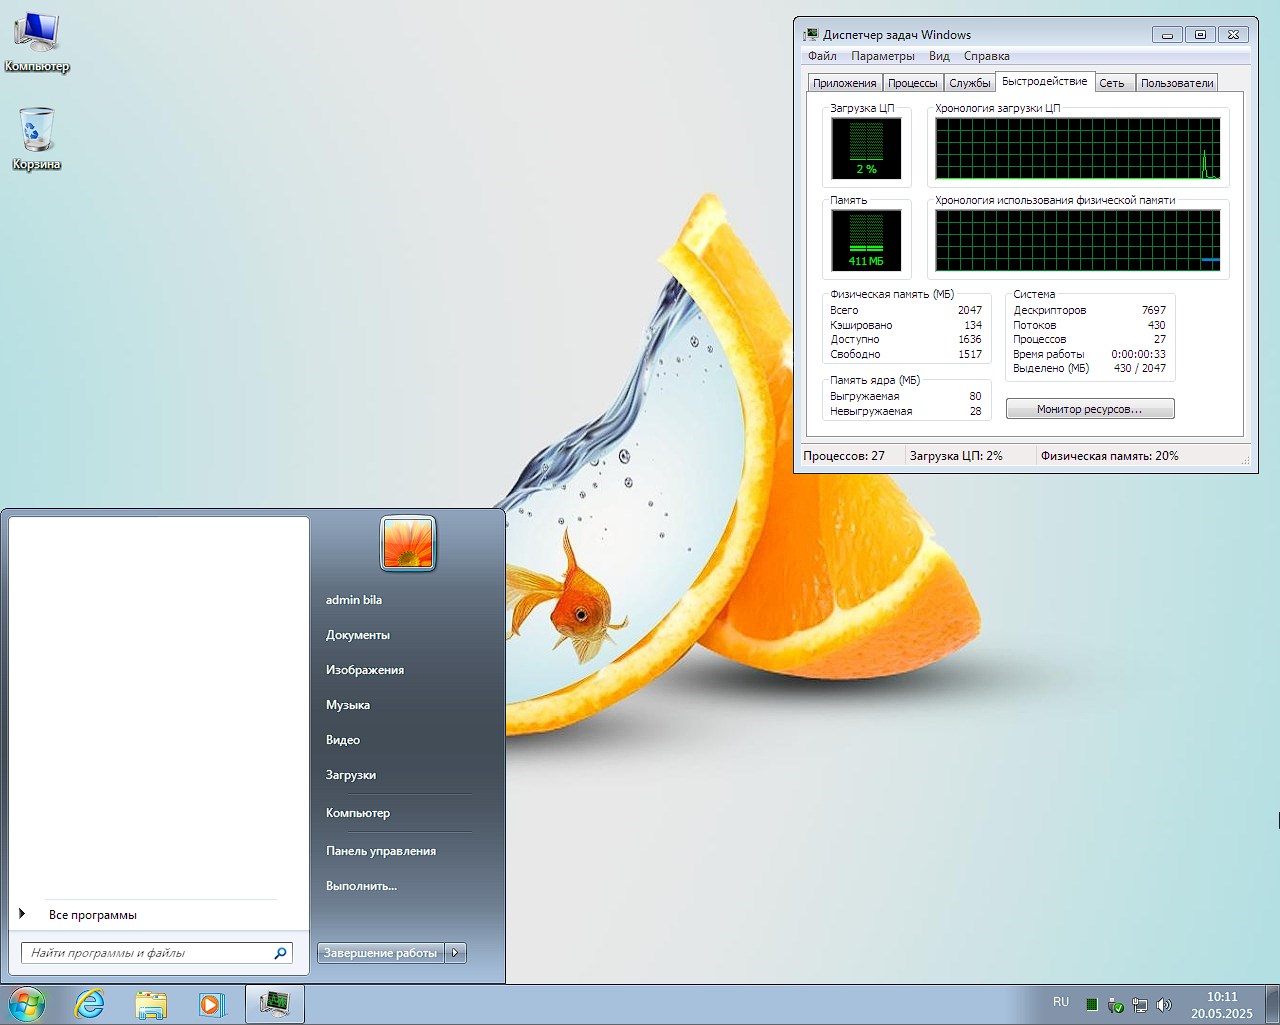
Task: Open the Компьютер desktop icon
Action: coord(37,41)
